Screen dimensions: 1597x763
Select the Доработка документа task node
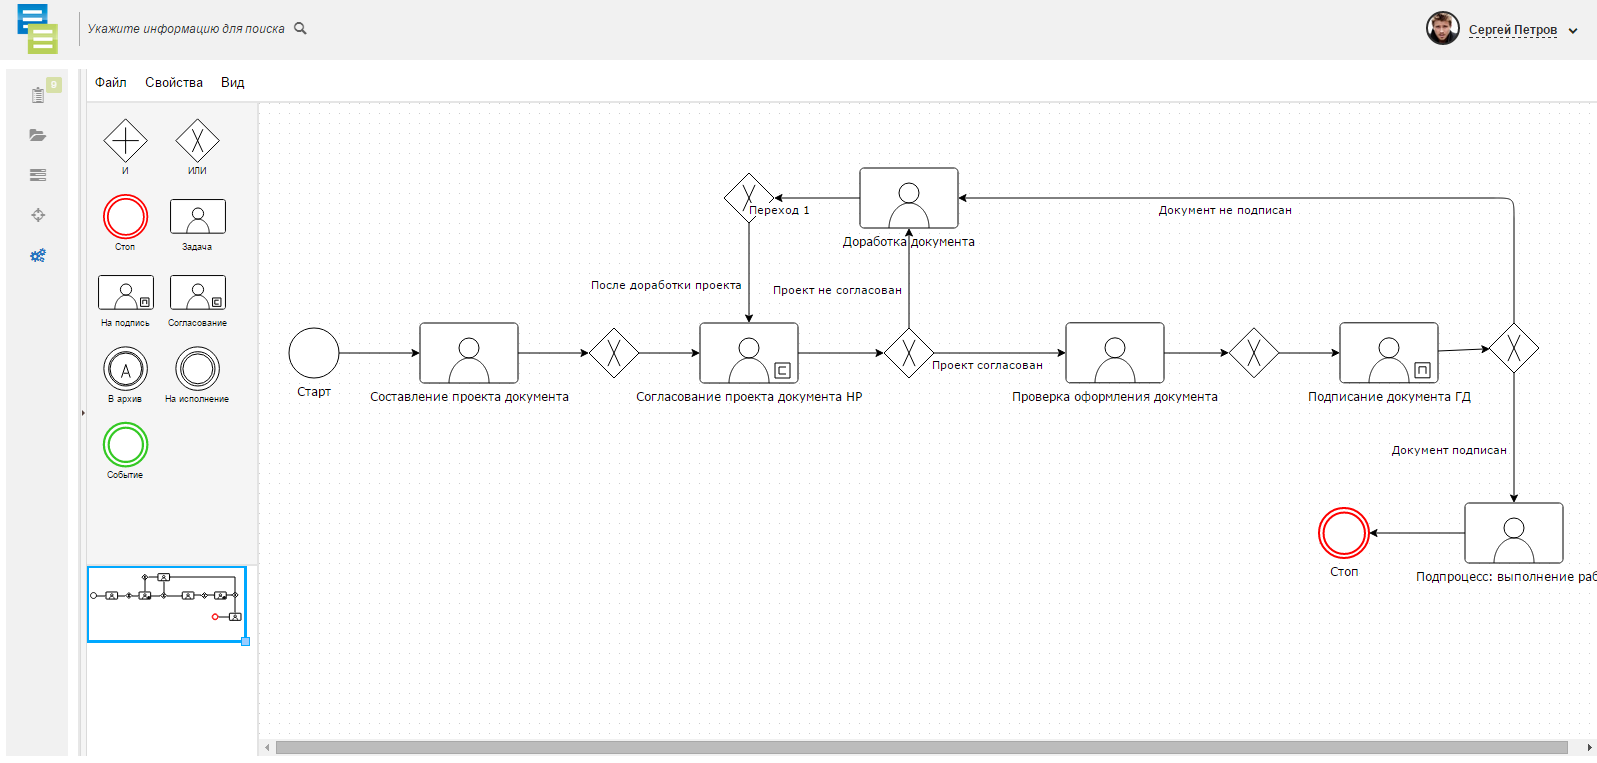908,198
